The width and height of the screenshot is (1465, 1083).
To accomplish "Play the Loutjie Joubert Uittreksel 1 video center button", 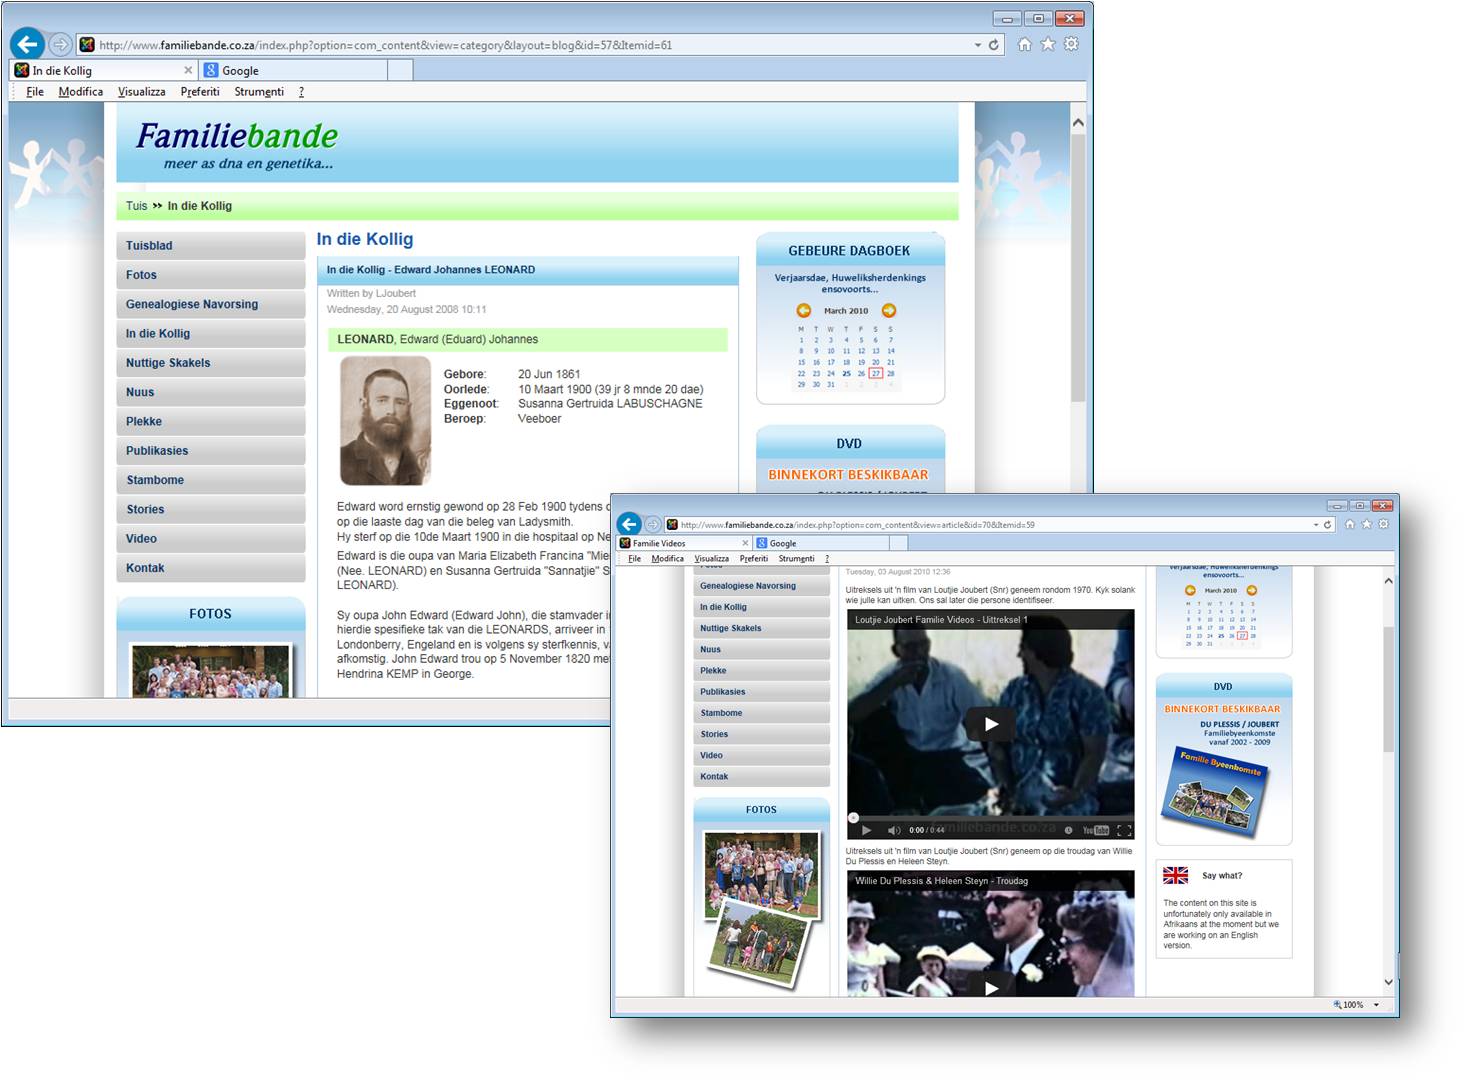I will tap(991, 724).
